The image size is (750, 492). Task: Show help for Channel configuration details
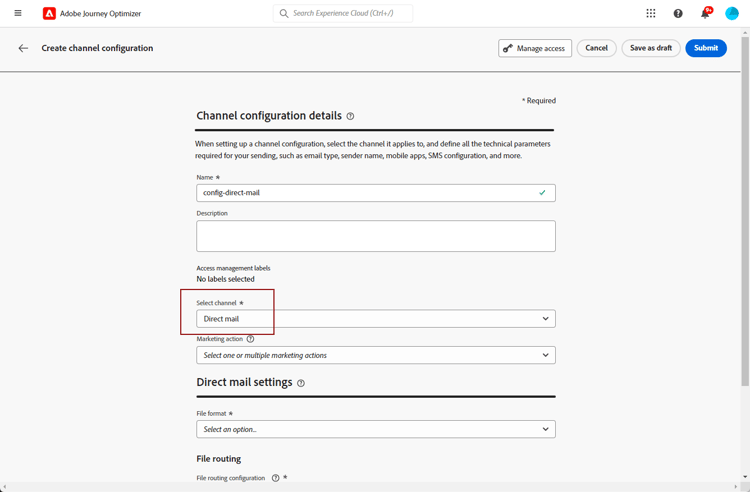[350, 116]
